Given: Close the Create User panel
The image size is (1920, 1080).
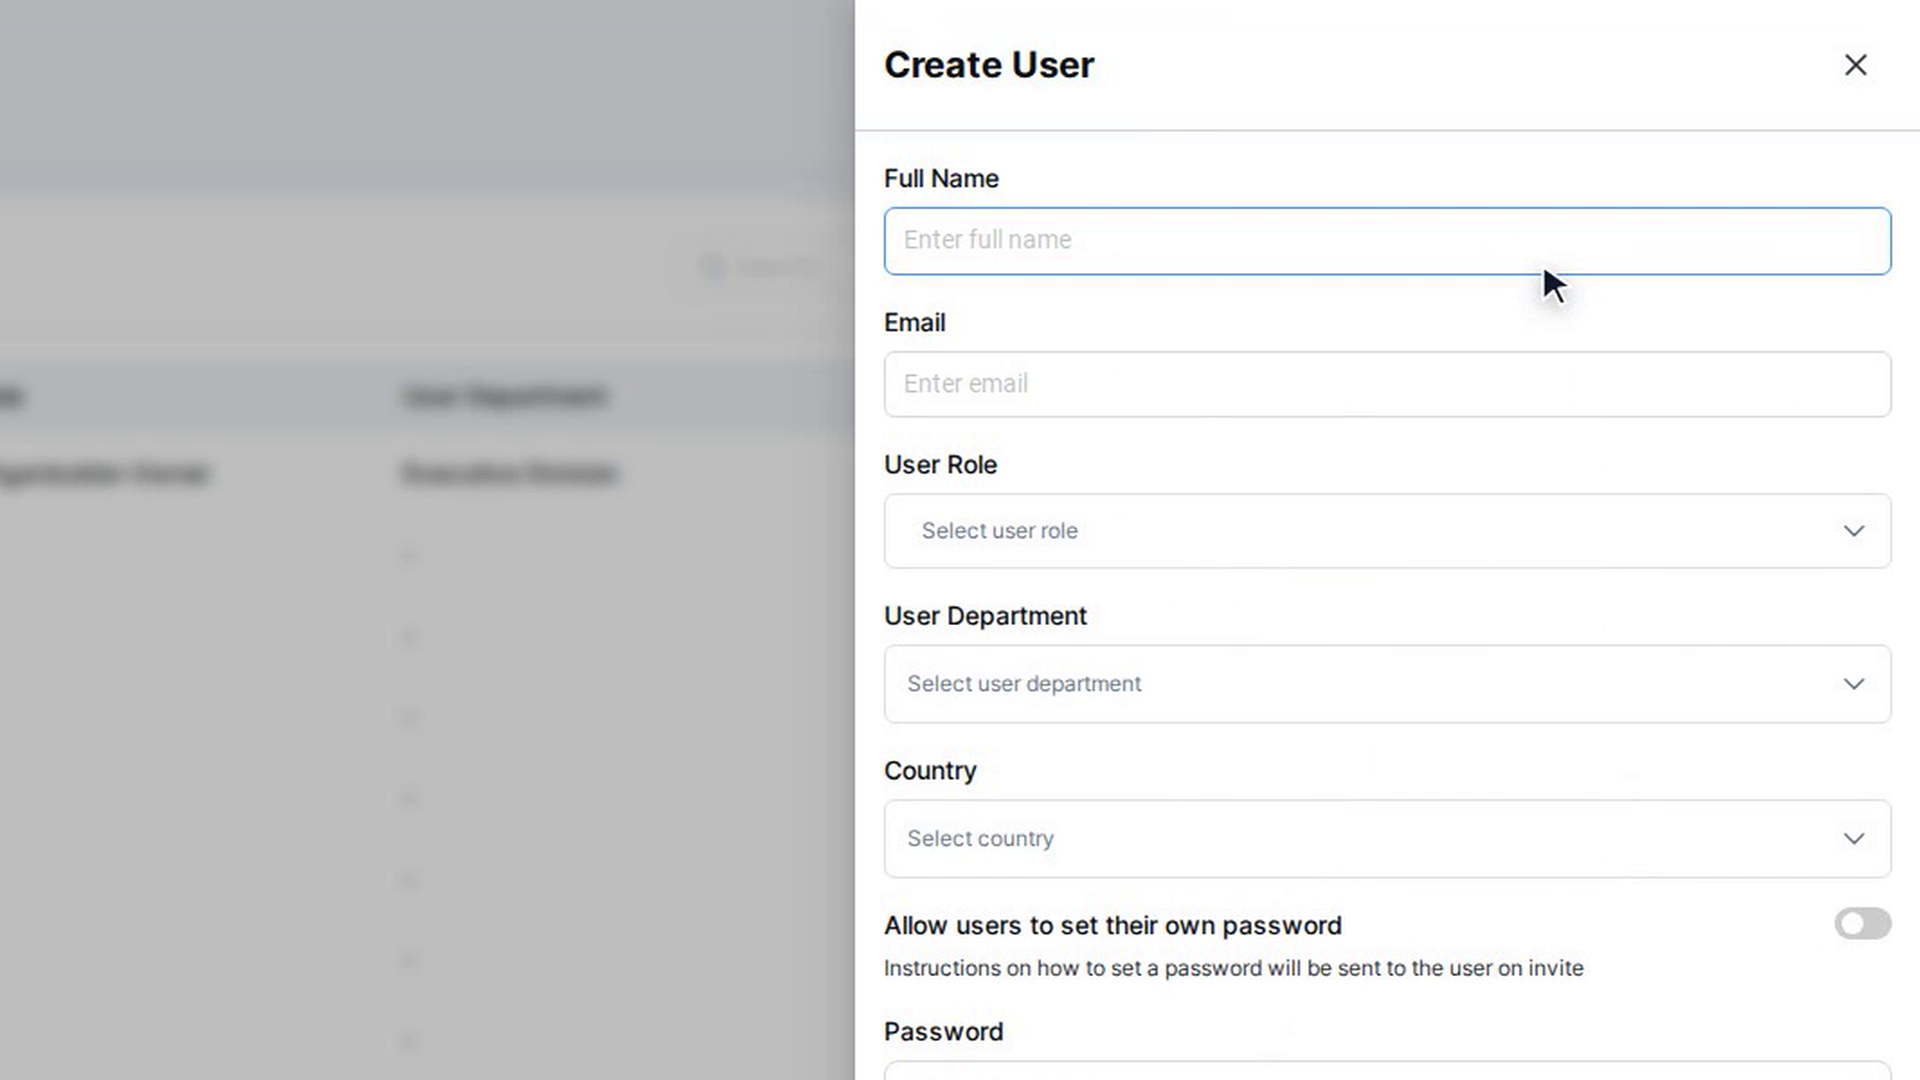Looking at the screenshot, I should pos(1855,65).
